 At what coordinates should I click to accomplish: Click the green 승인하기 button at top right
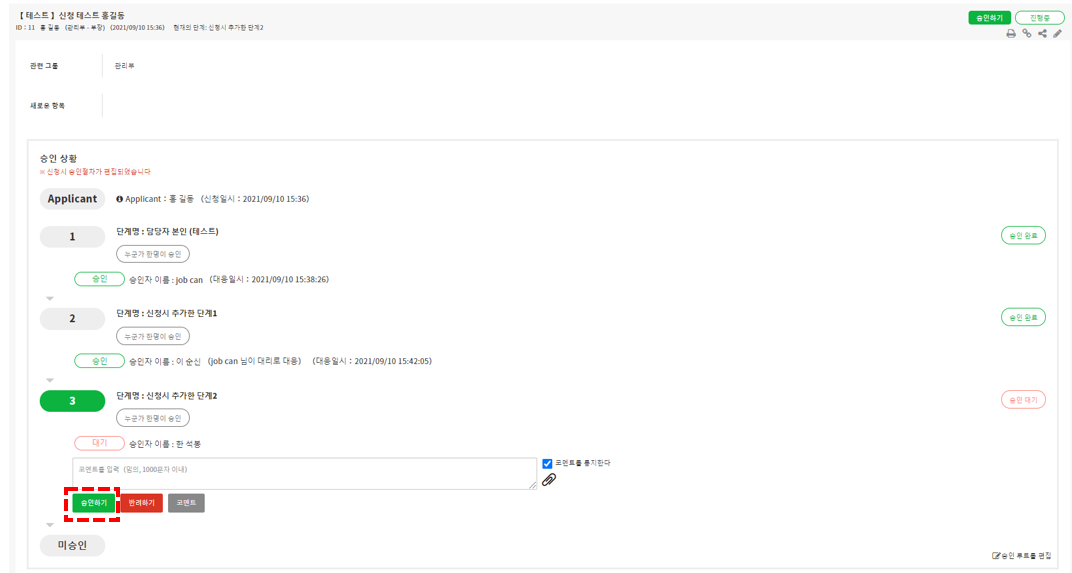point(989,18)
